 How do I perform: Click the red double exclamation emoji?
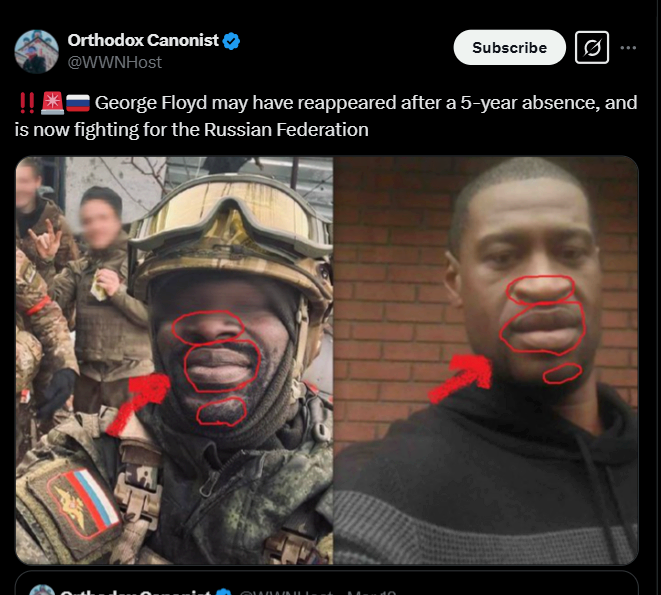pos(27,103)
